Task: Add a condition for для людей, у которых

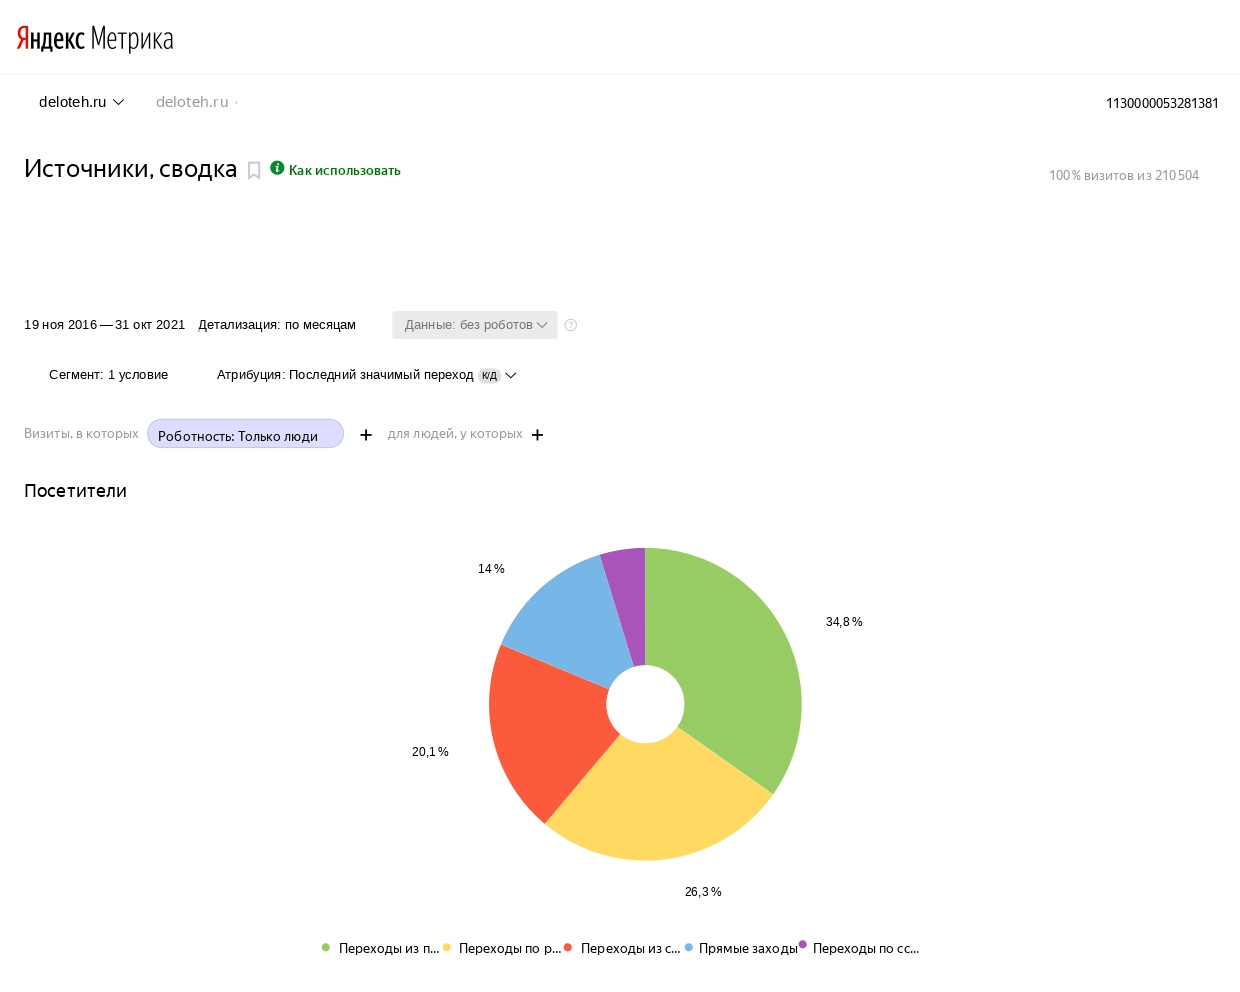Action: point(537,435)
